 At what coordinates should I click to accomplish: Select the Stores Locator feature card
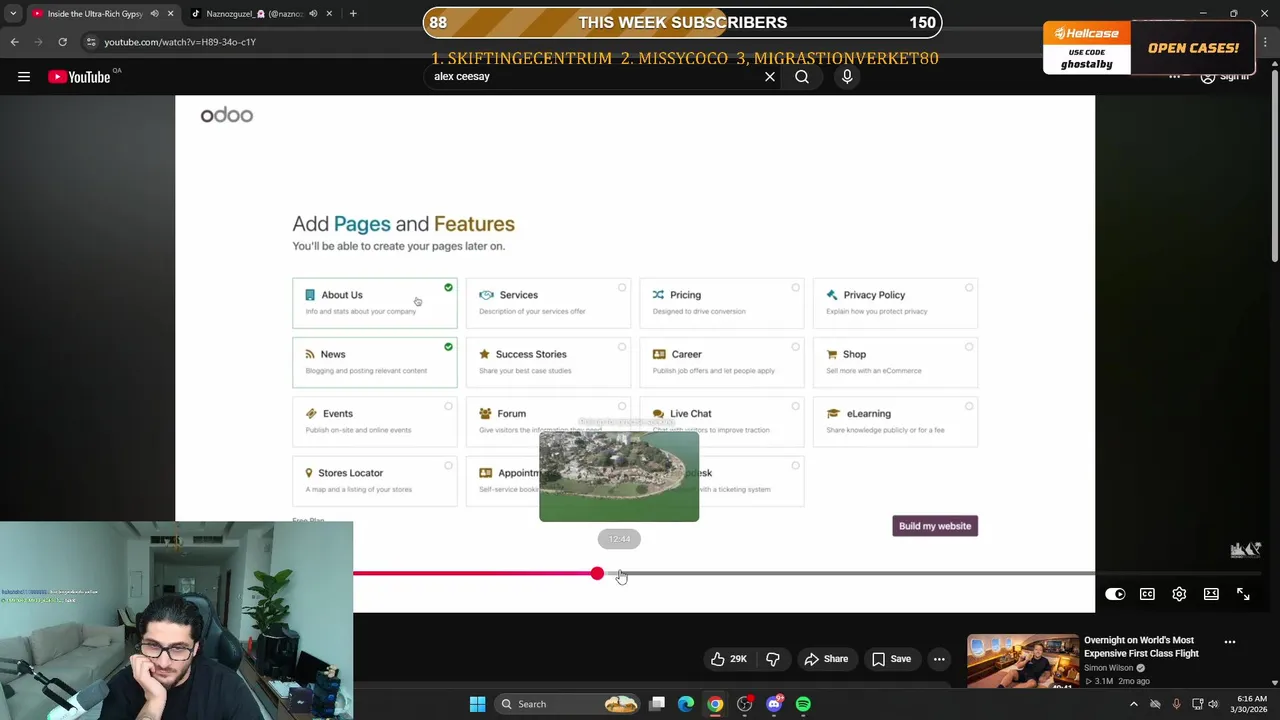374,481
